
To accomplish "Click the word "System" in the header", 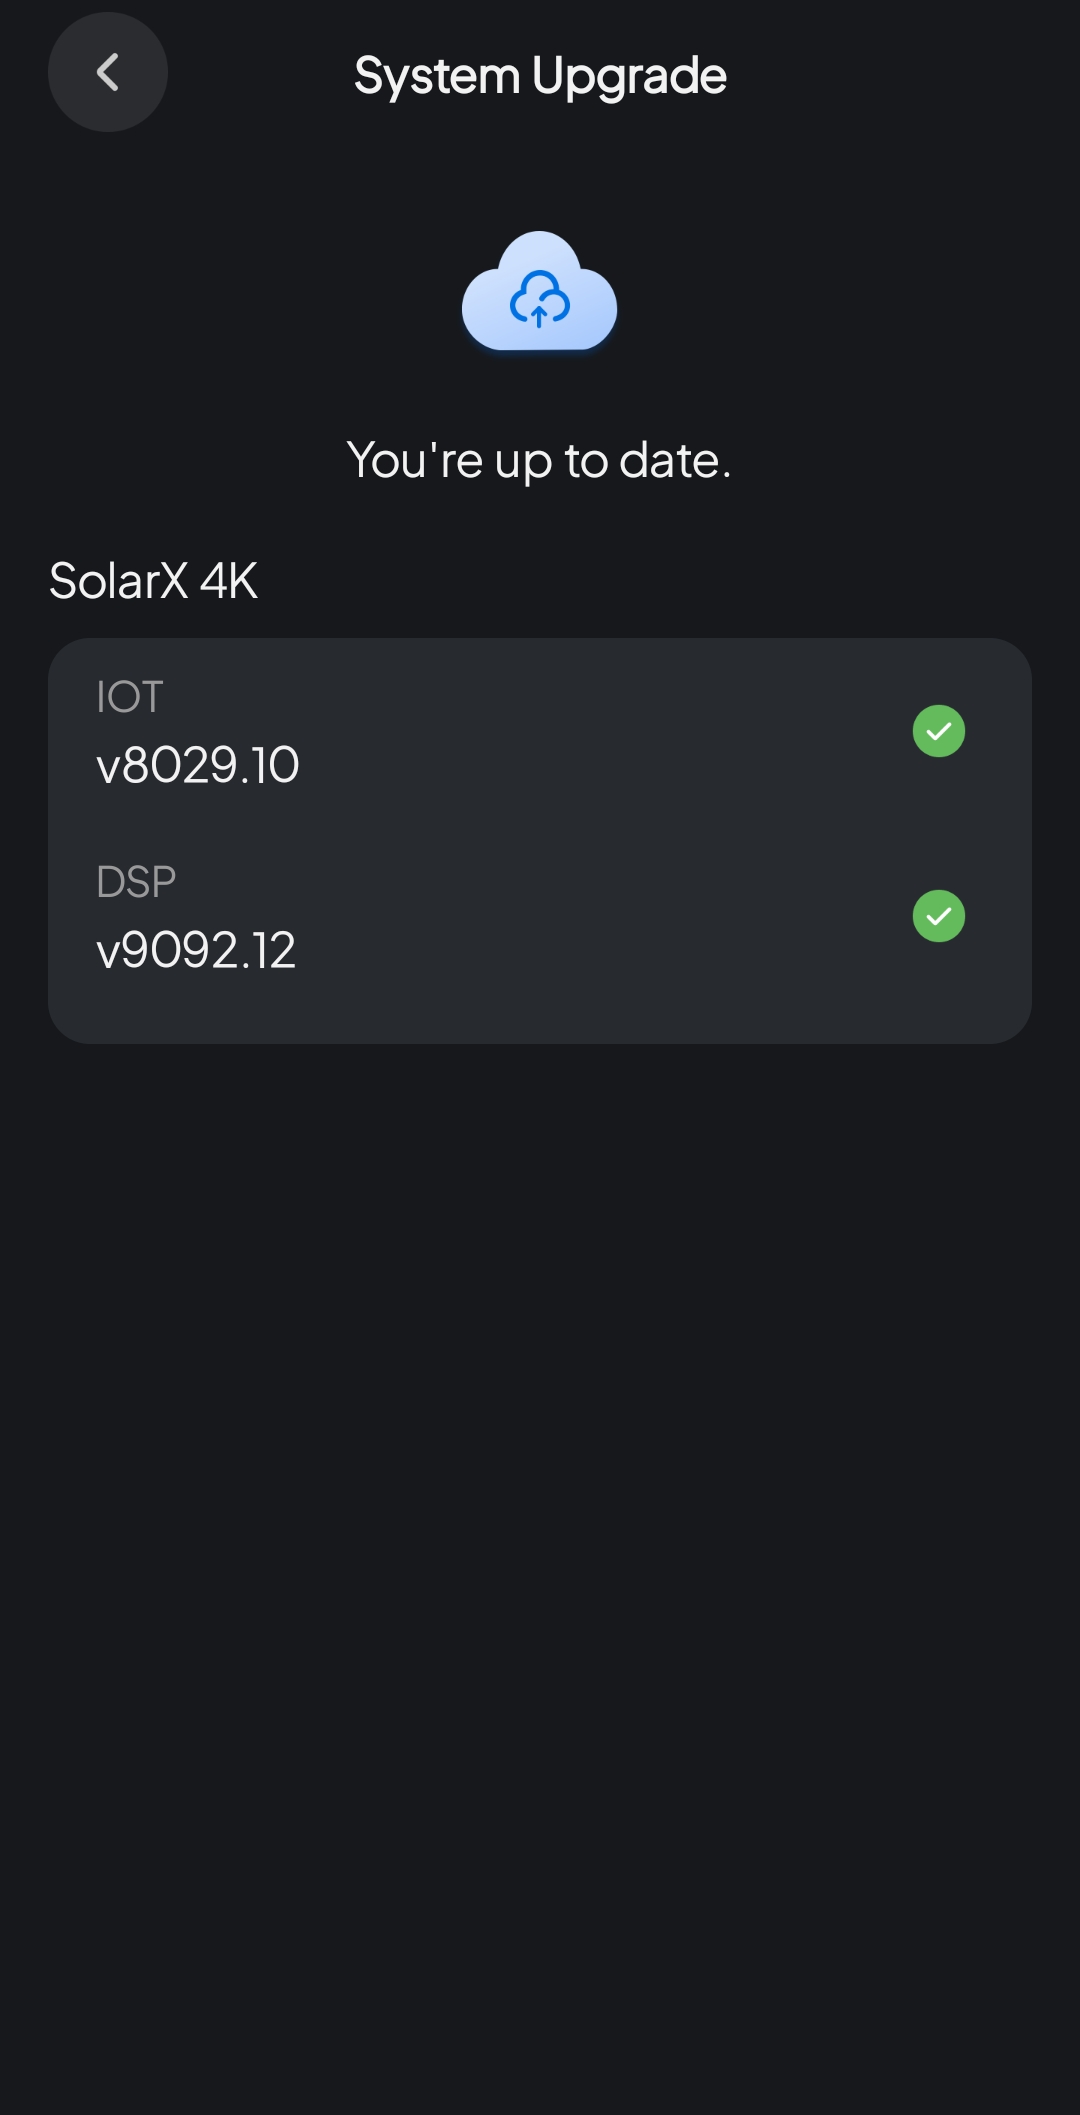I will (437, 76).
